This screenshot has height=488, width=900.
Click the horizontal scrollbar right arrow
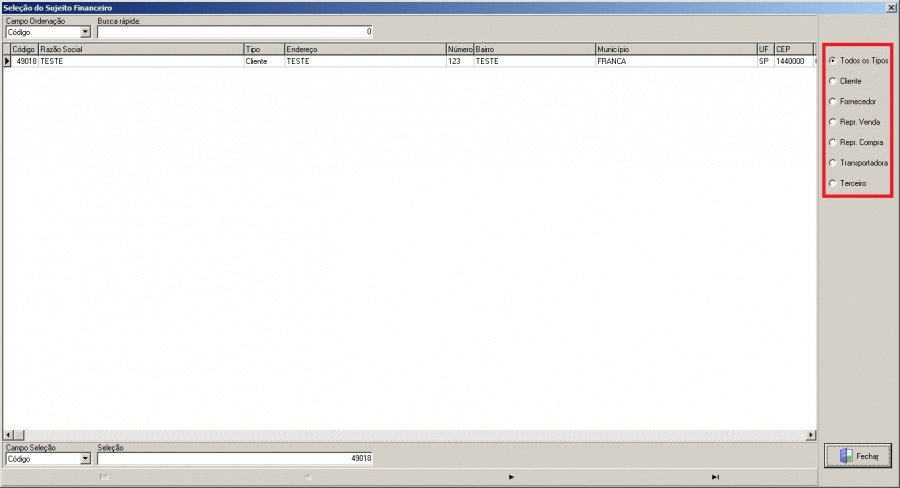811,435
